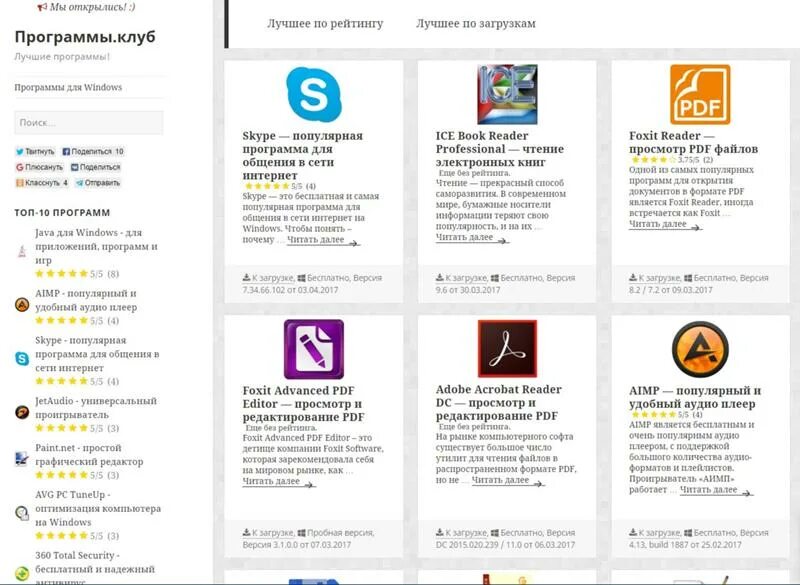Open '360 Total Security' sidebar link
The width and height of the screenshot is (800, 585).
[95, 568]
